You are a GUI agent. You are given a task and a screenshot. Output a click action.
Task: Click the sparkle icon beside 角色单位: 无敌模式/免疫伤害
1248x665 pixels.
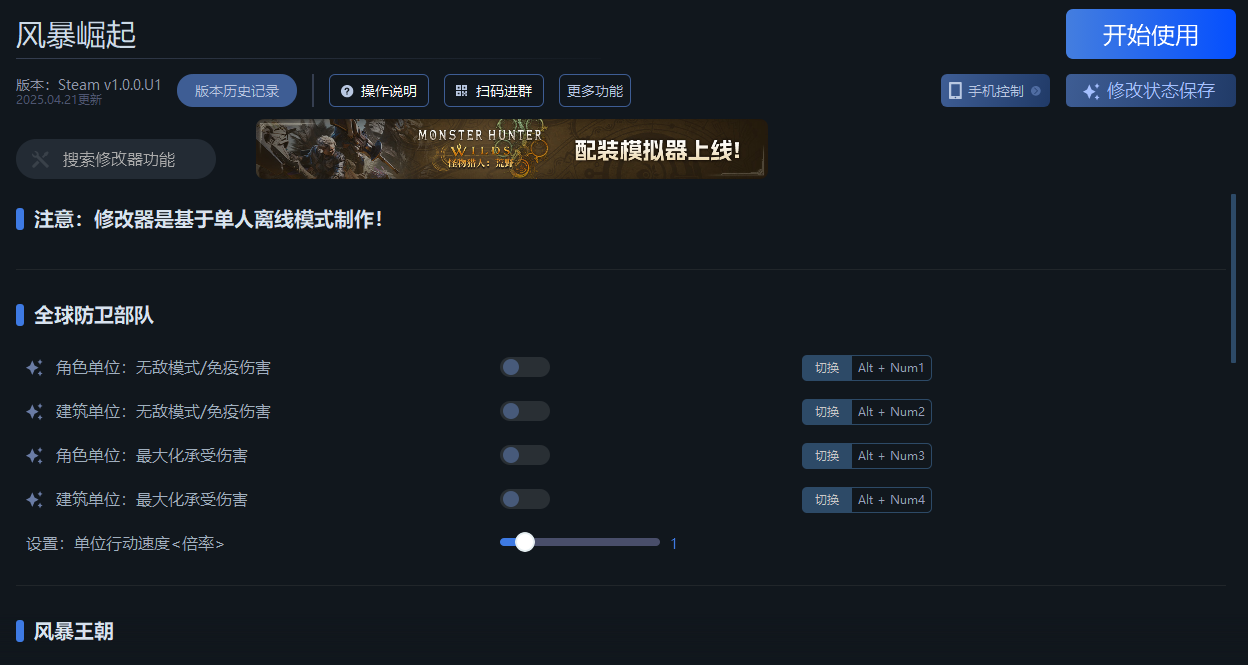pyautogui.click(x=34, y=368)
